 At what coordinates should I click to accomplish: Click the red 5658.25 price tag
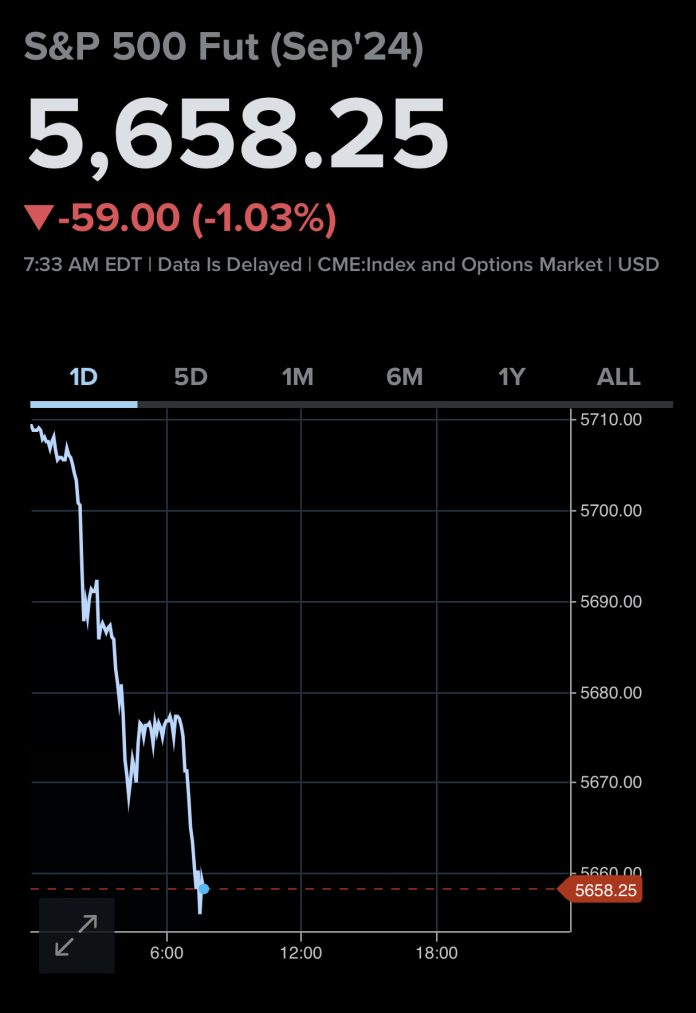click(x=606, y=889)
